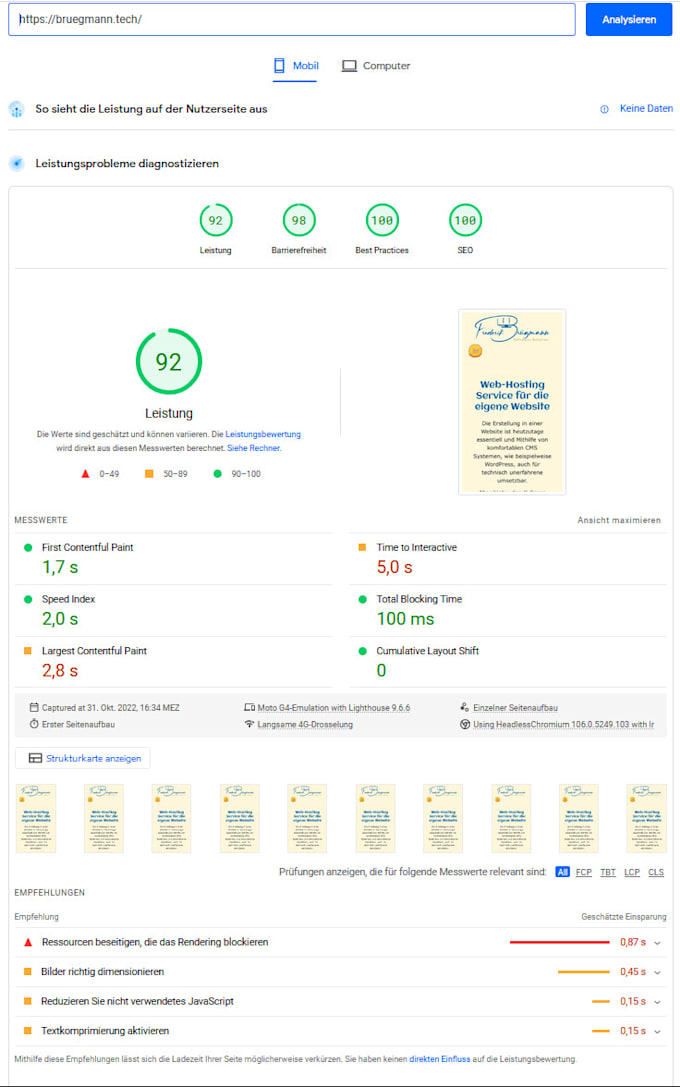Click the final page screenshot thumbnail
This screenshot has height=1087, width=680.
(x=512, y=402)
